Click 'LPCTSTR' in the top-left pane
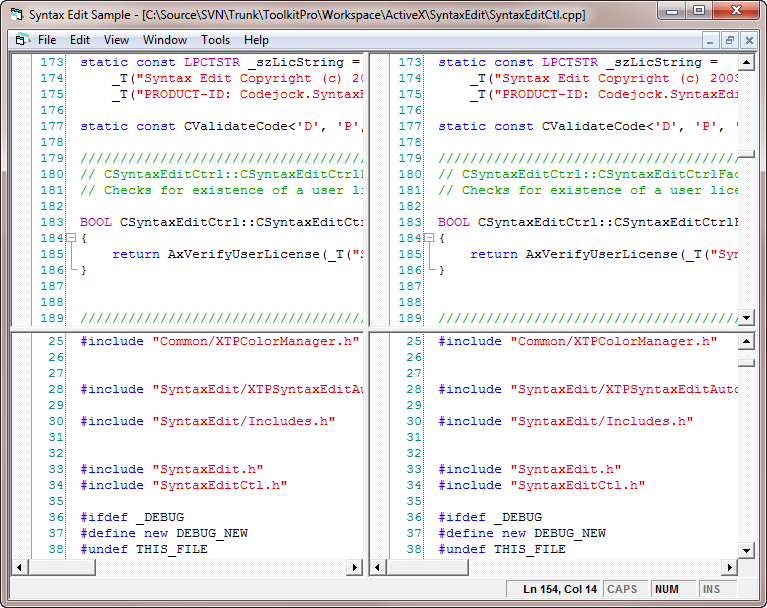Screen dimensions: 767x608 212,62
